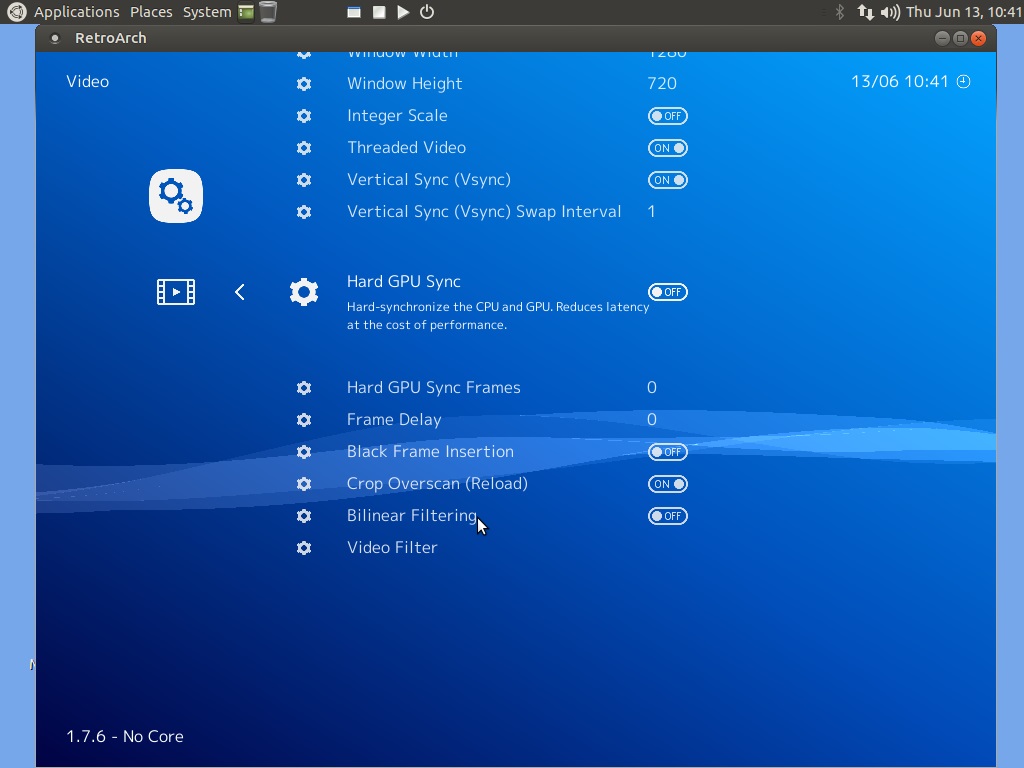
Task: Toggle Hard GPU Sync on
Action: point(667,292)
